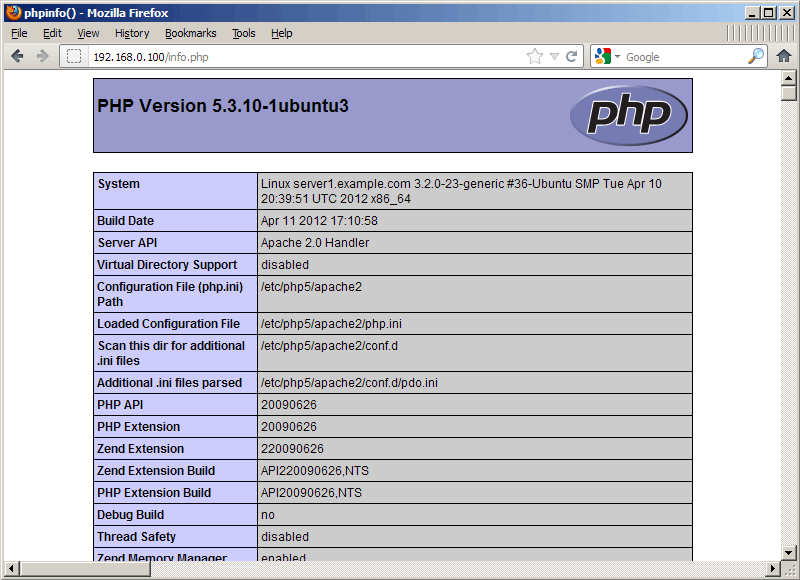Click the 'Apr 11 2012 17:10:58' value
800x580 pixels.
[x=319, y=221]
